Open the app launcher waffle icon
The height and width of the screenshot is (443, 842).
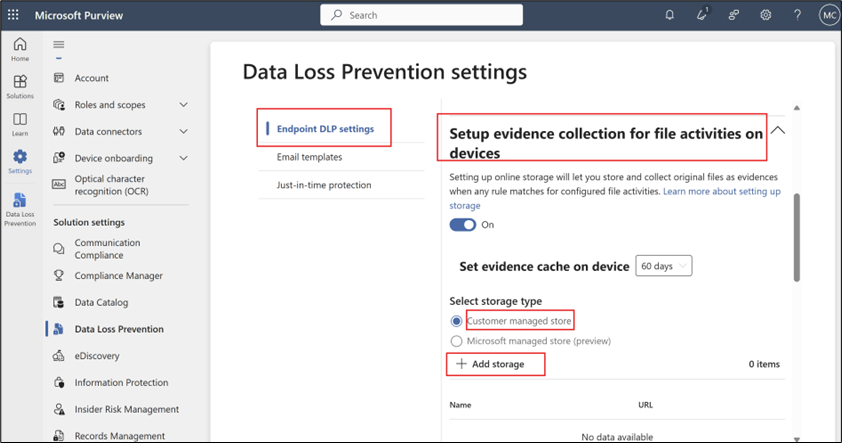coord(13,15)
